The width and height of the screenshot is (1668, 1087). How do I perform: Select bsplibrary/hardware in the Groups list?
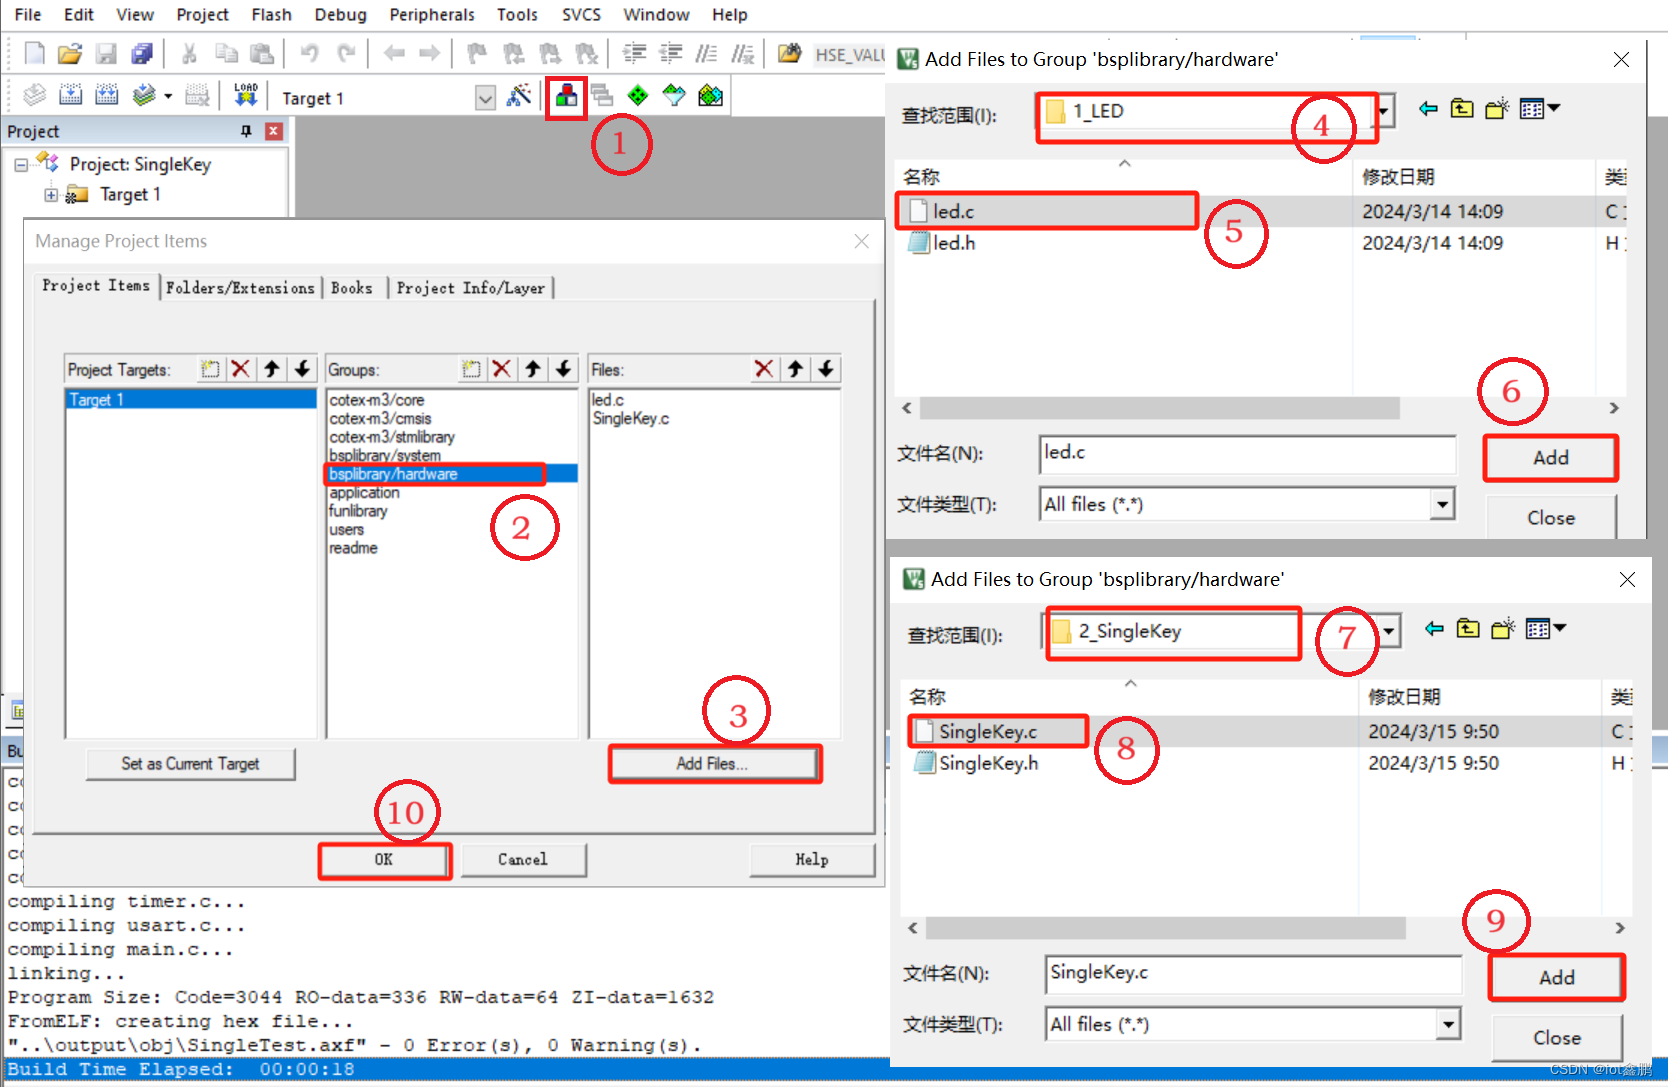click(452, 474)
